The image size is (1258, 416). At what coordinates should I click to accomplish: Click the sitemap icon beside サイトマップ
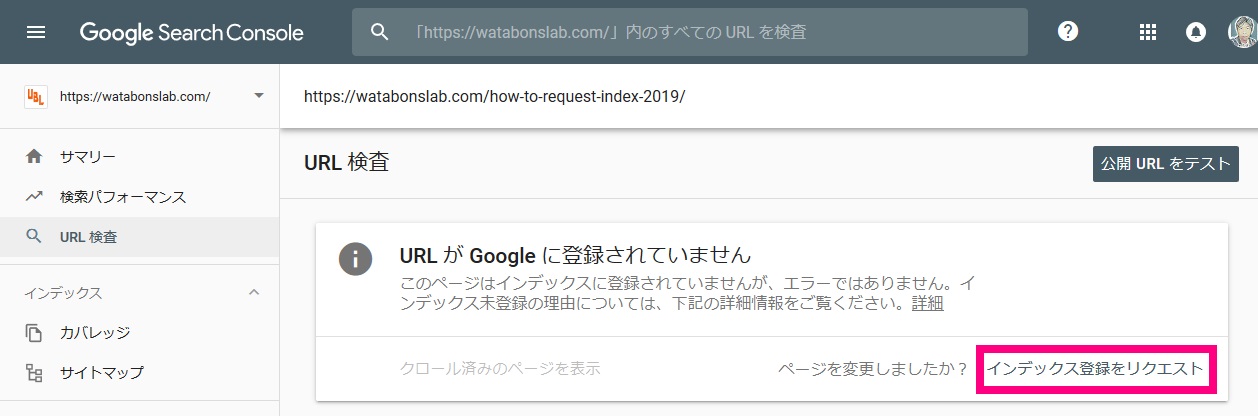[x=34, y=373]
